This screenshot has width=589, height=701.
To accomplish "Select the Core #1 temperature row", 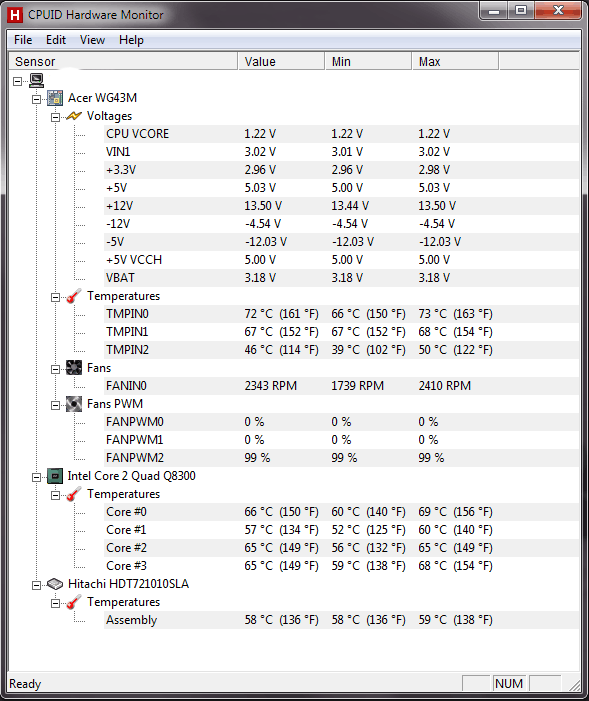I will (342, 530).
